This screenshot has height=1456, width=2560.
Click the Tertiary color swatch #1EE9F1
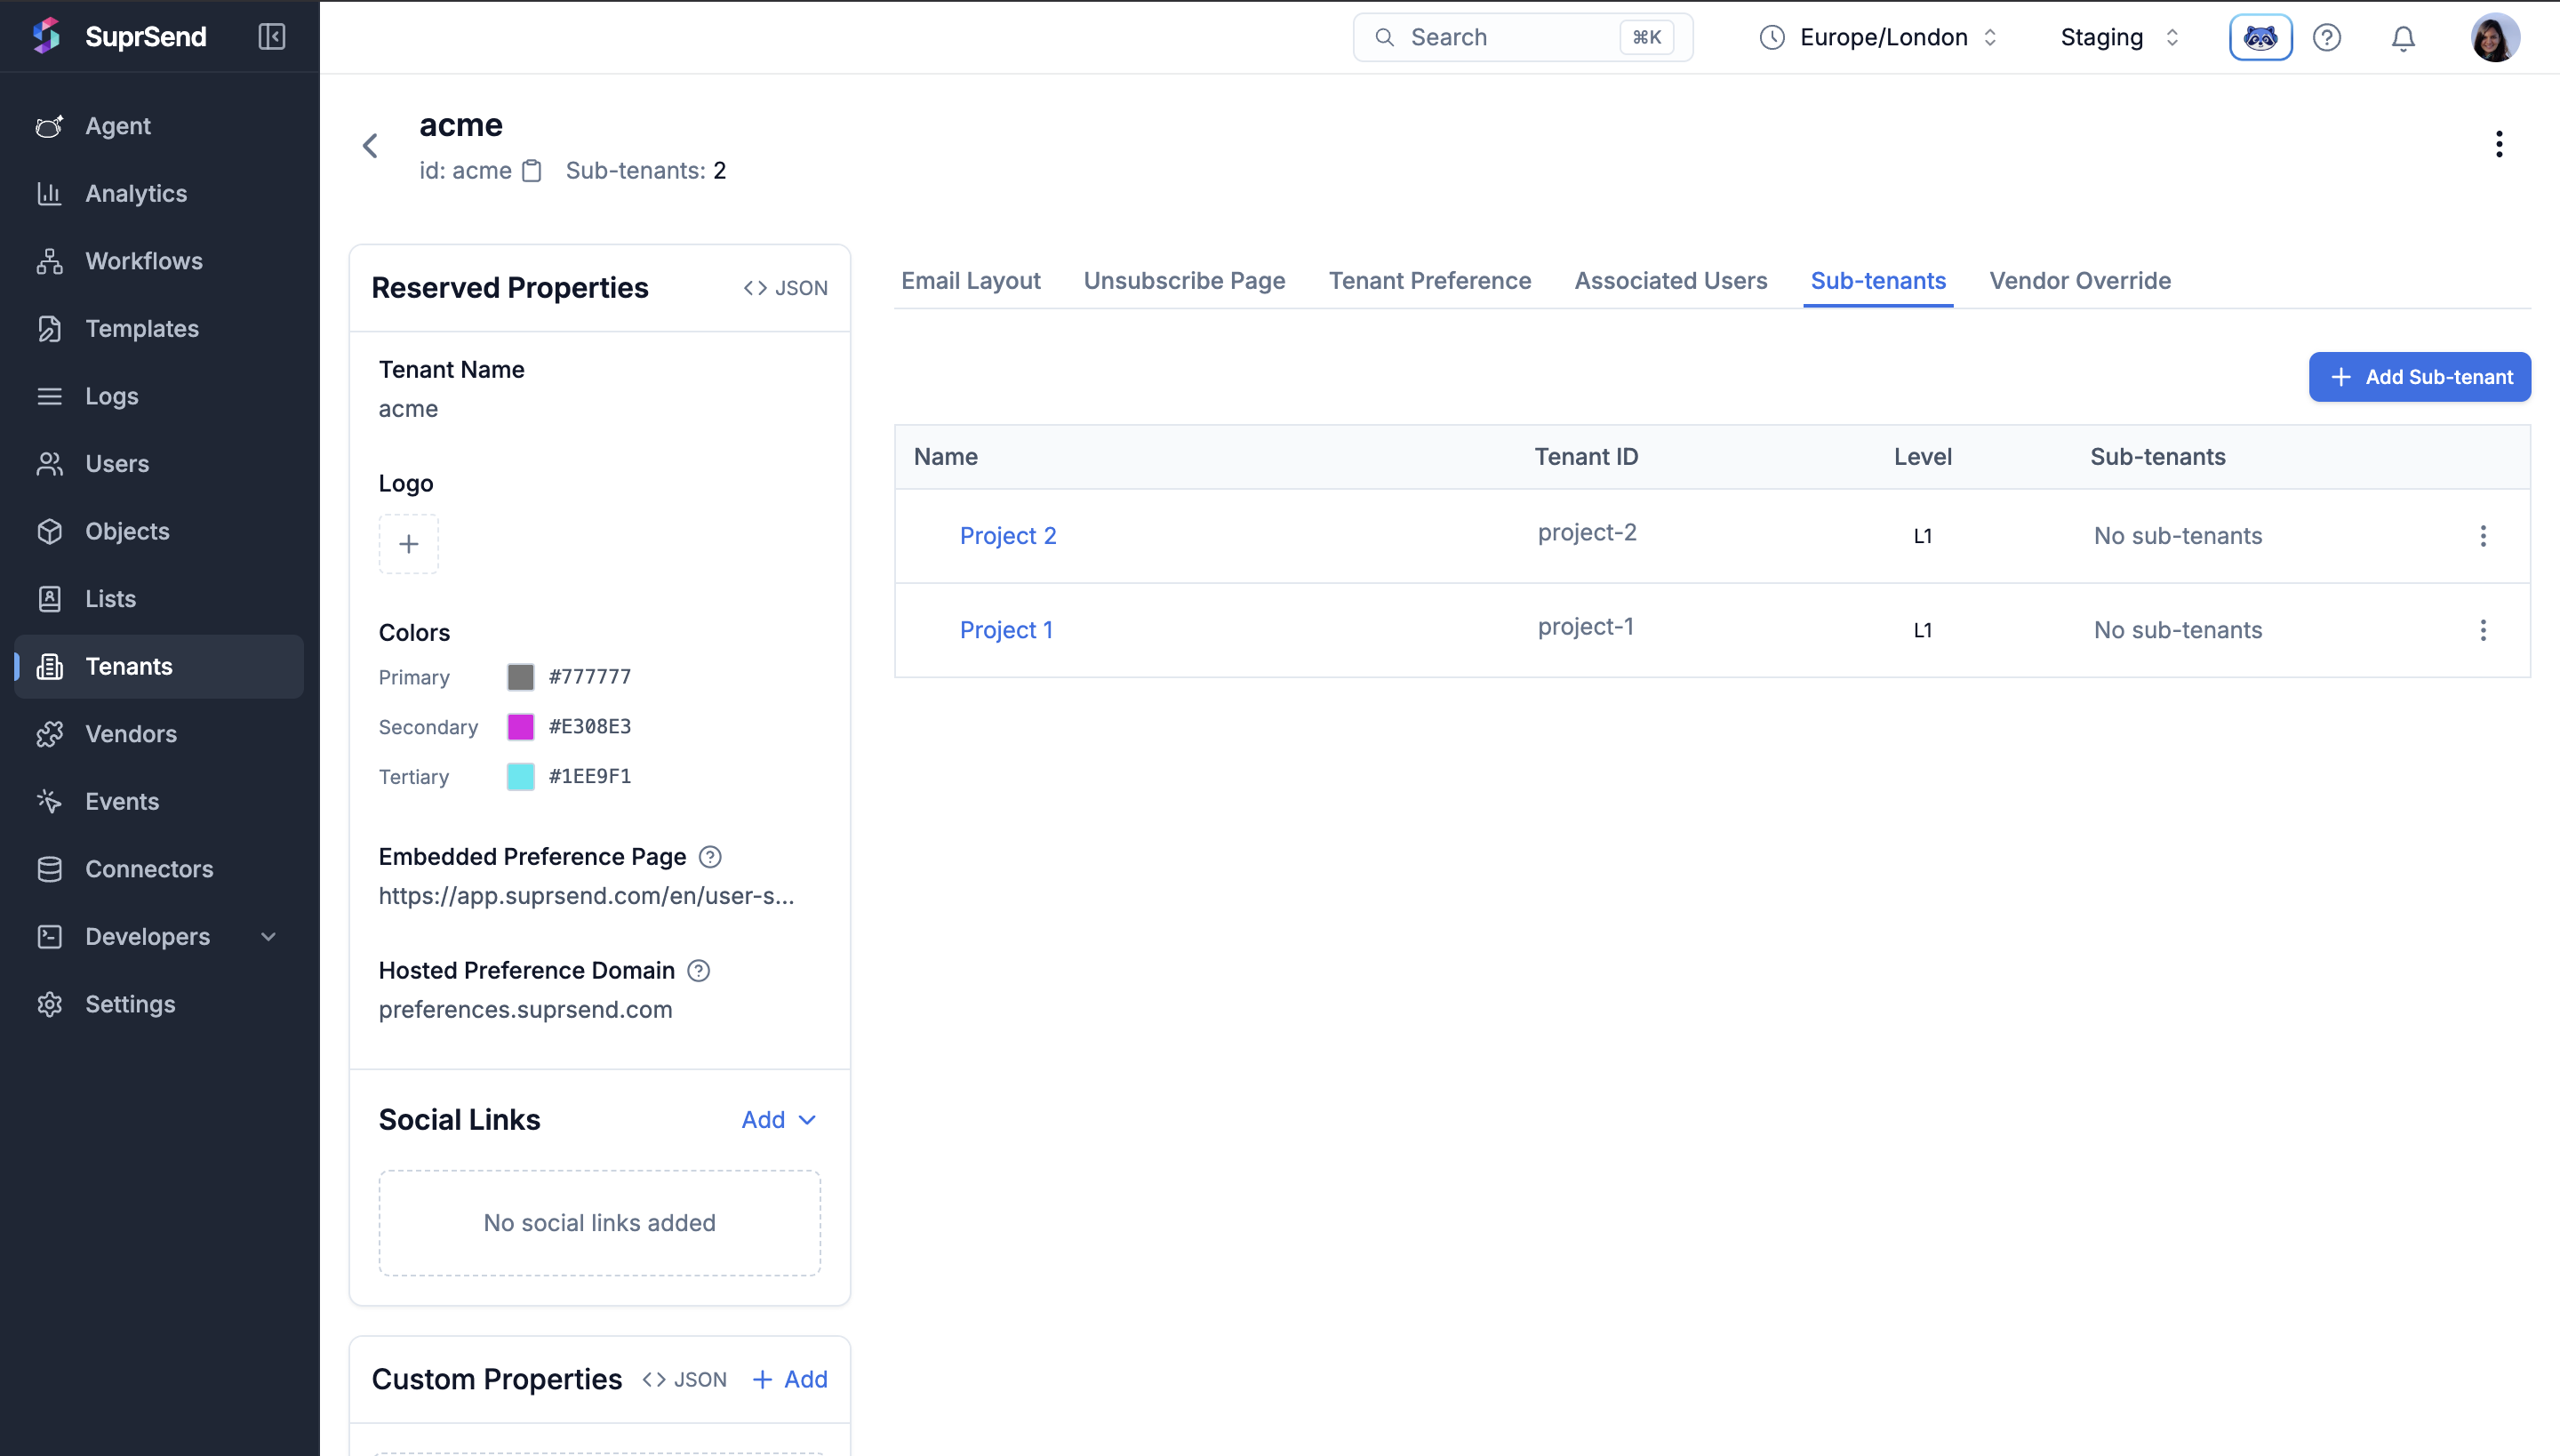pyautogui.click(x=521, y=777)
